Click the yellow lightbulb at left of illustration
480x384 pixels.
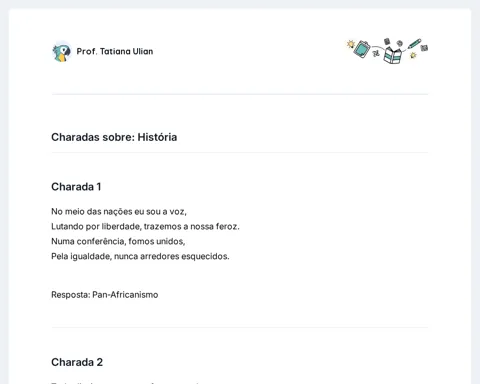350,44
